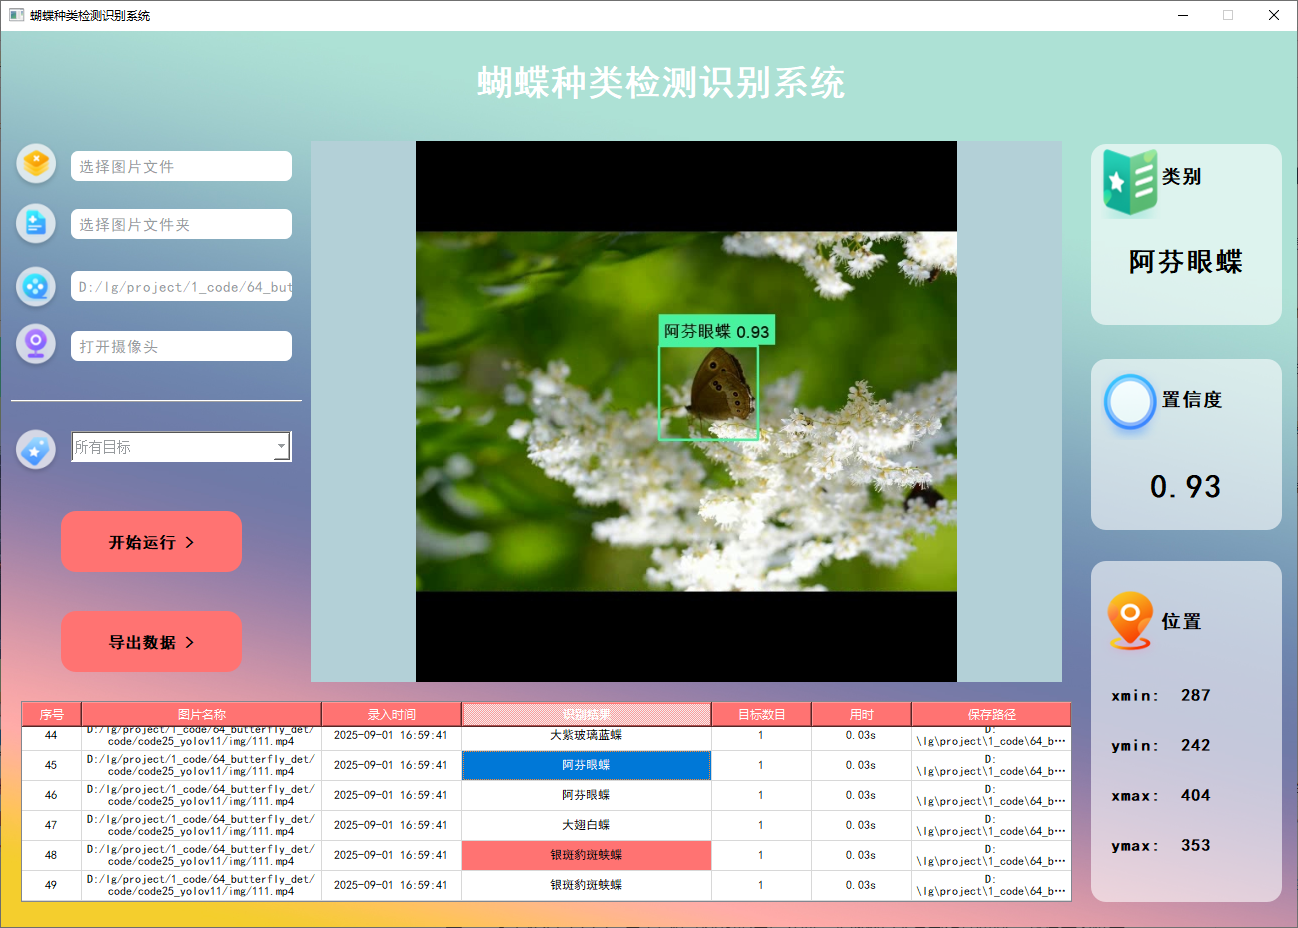Click the green book icon next to 类别
The image size is (1298, 928).
coord(1129,182)
